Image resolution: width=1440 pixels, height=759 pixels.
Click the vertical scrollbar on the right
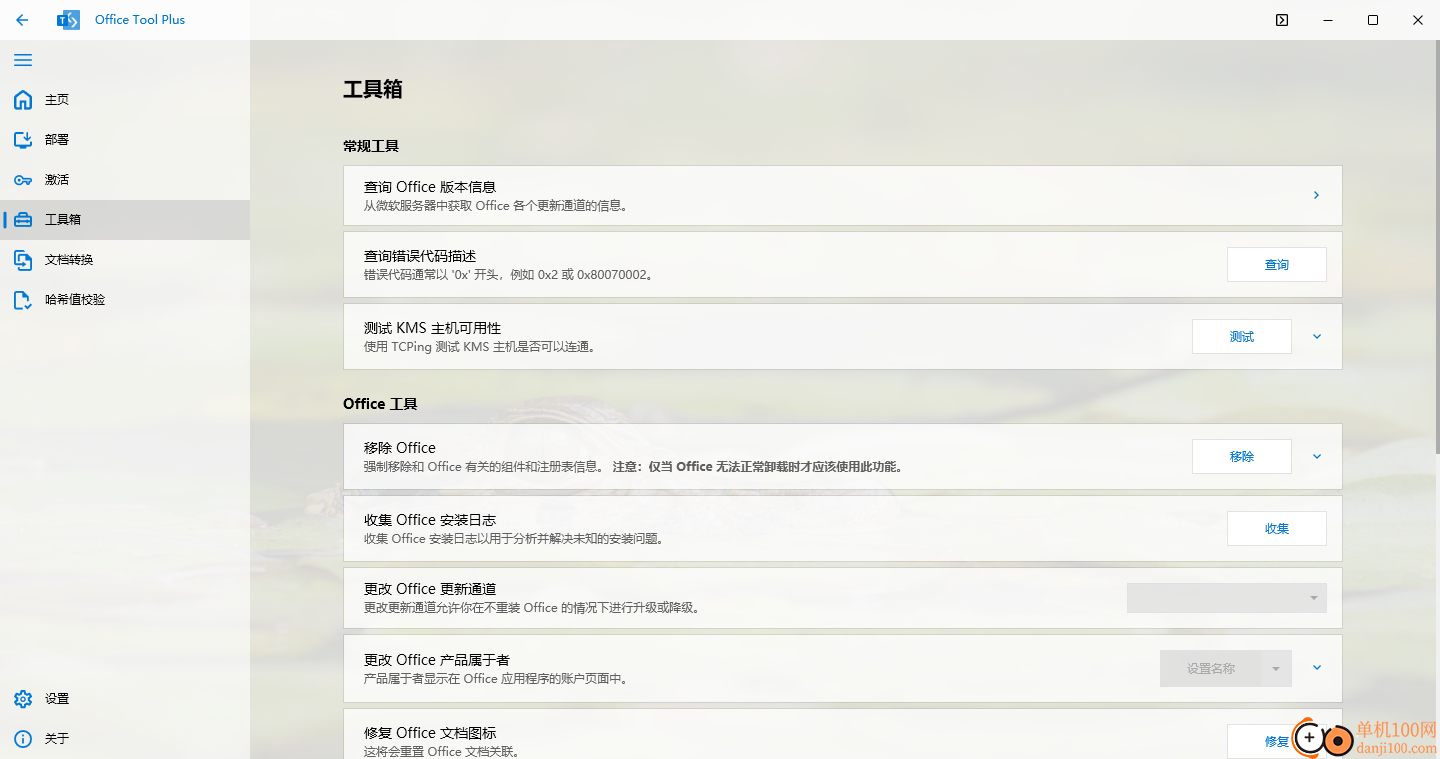point(1436,245)
